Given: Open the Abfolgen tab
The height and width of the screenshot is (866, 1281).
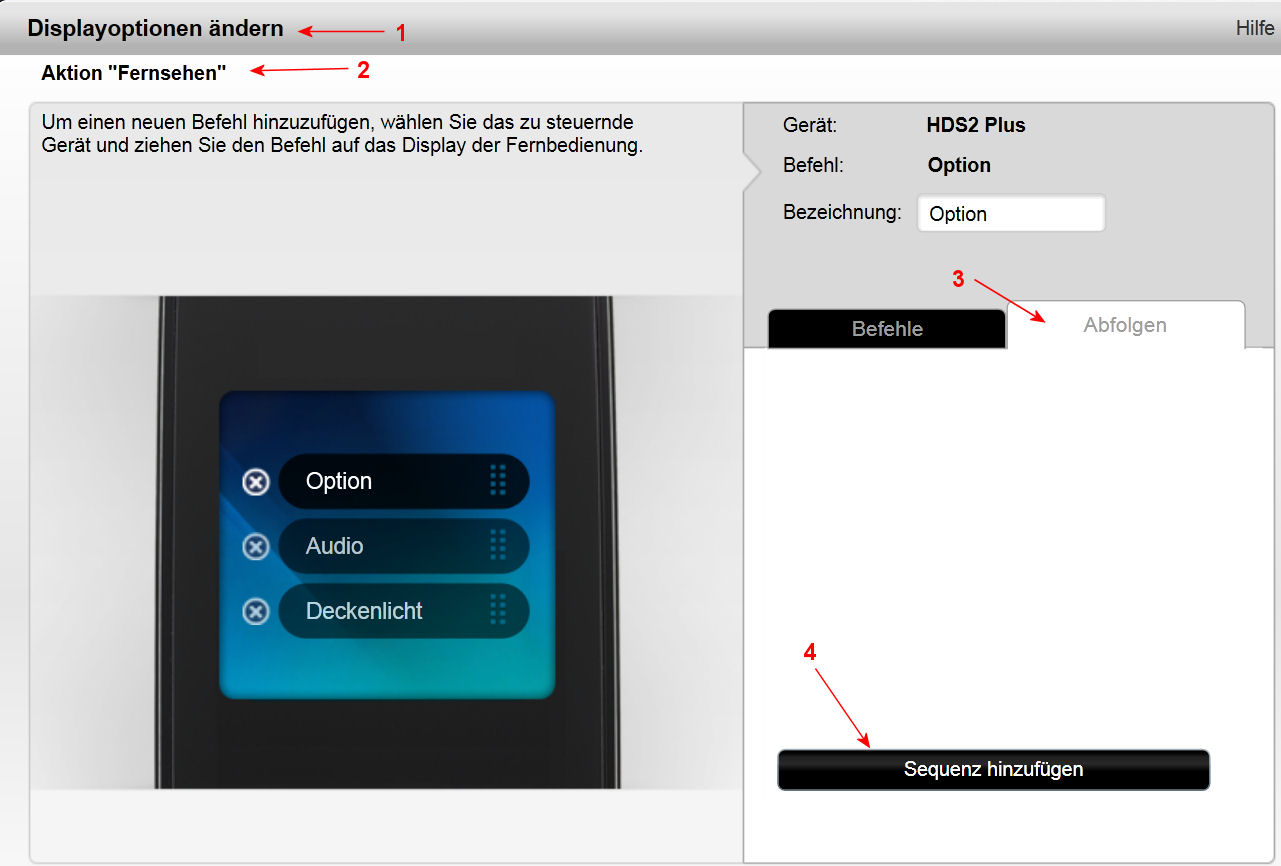Looking at the screenshot, I should pos(1125,326).
